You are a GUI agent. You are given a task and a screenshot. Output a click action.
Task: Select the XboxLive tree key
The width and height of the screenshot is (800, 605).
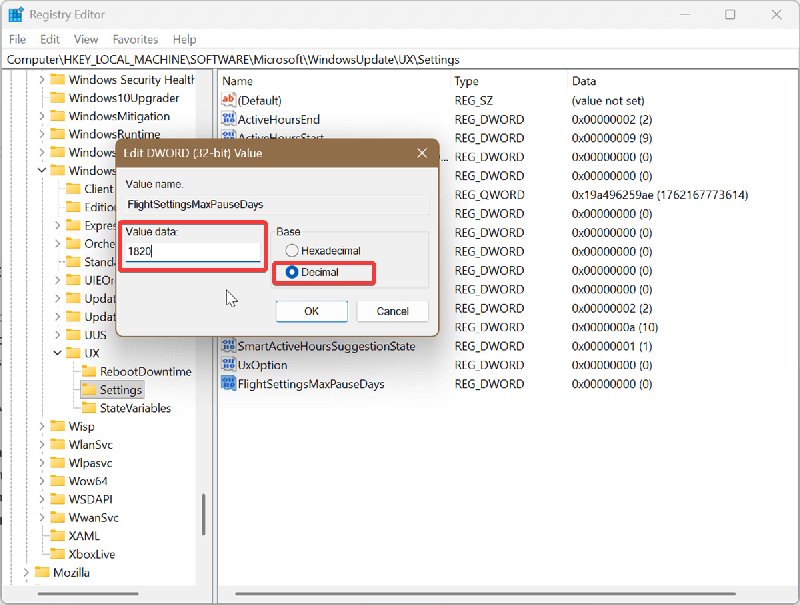tap(92, 554)
